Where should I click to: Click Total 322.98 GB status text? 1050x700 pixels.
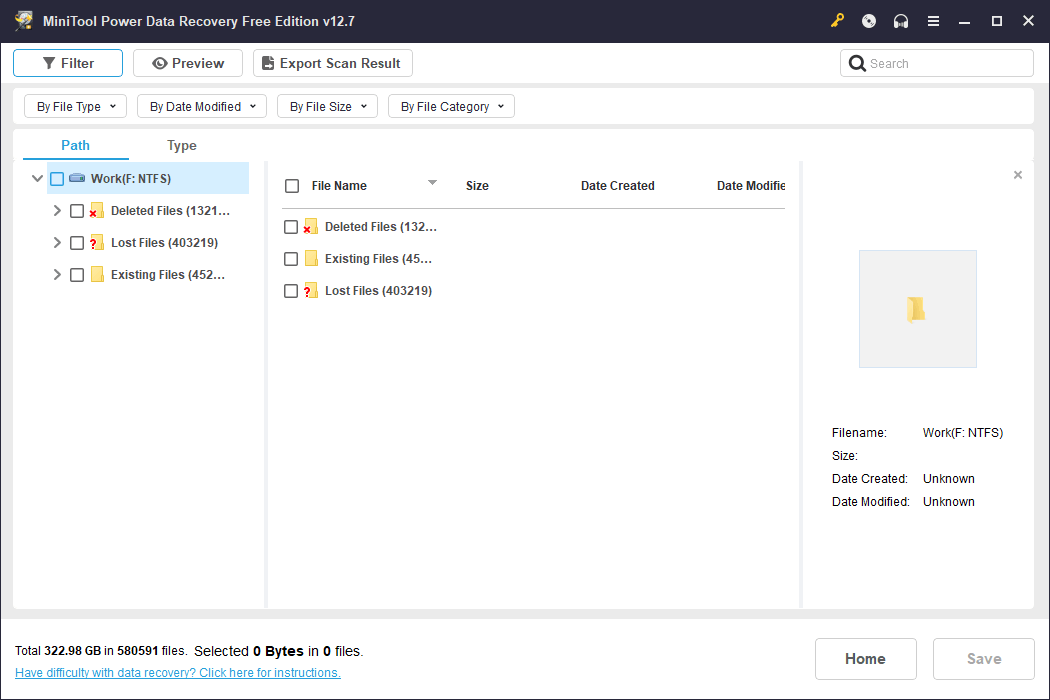coord(100,650)
